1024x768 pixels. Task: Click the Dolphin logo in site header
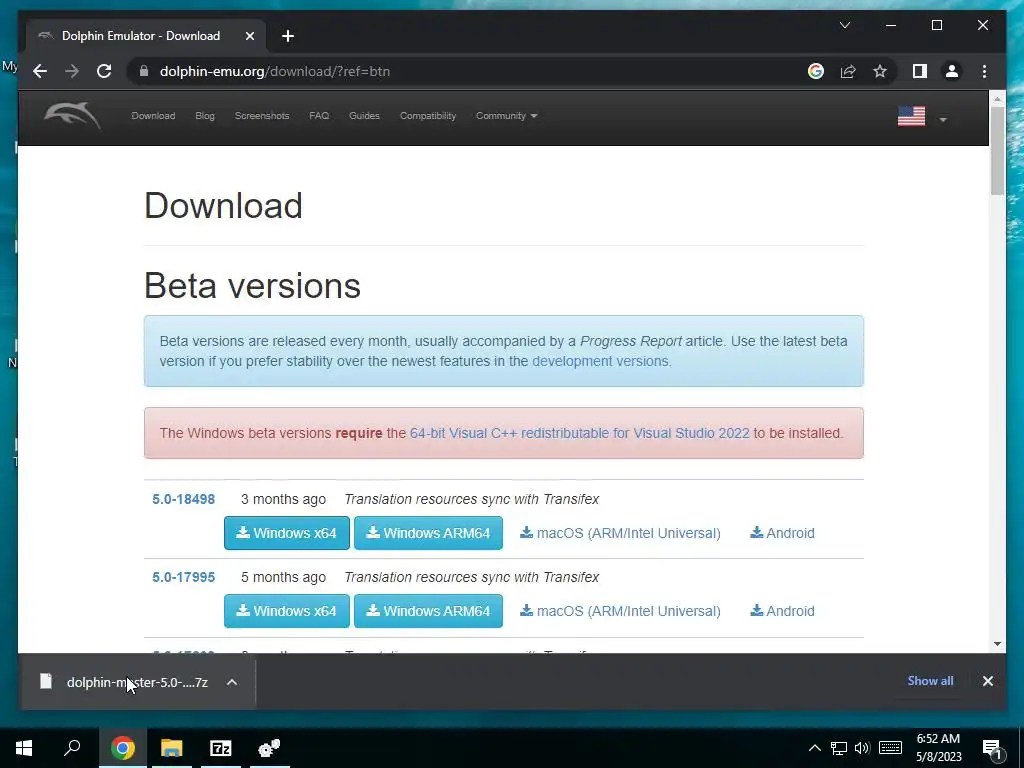72,116
